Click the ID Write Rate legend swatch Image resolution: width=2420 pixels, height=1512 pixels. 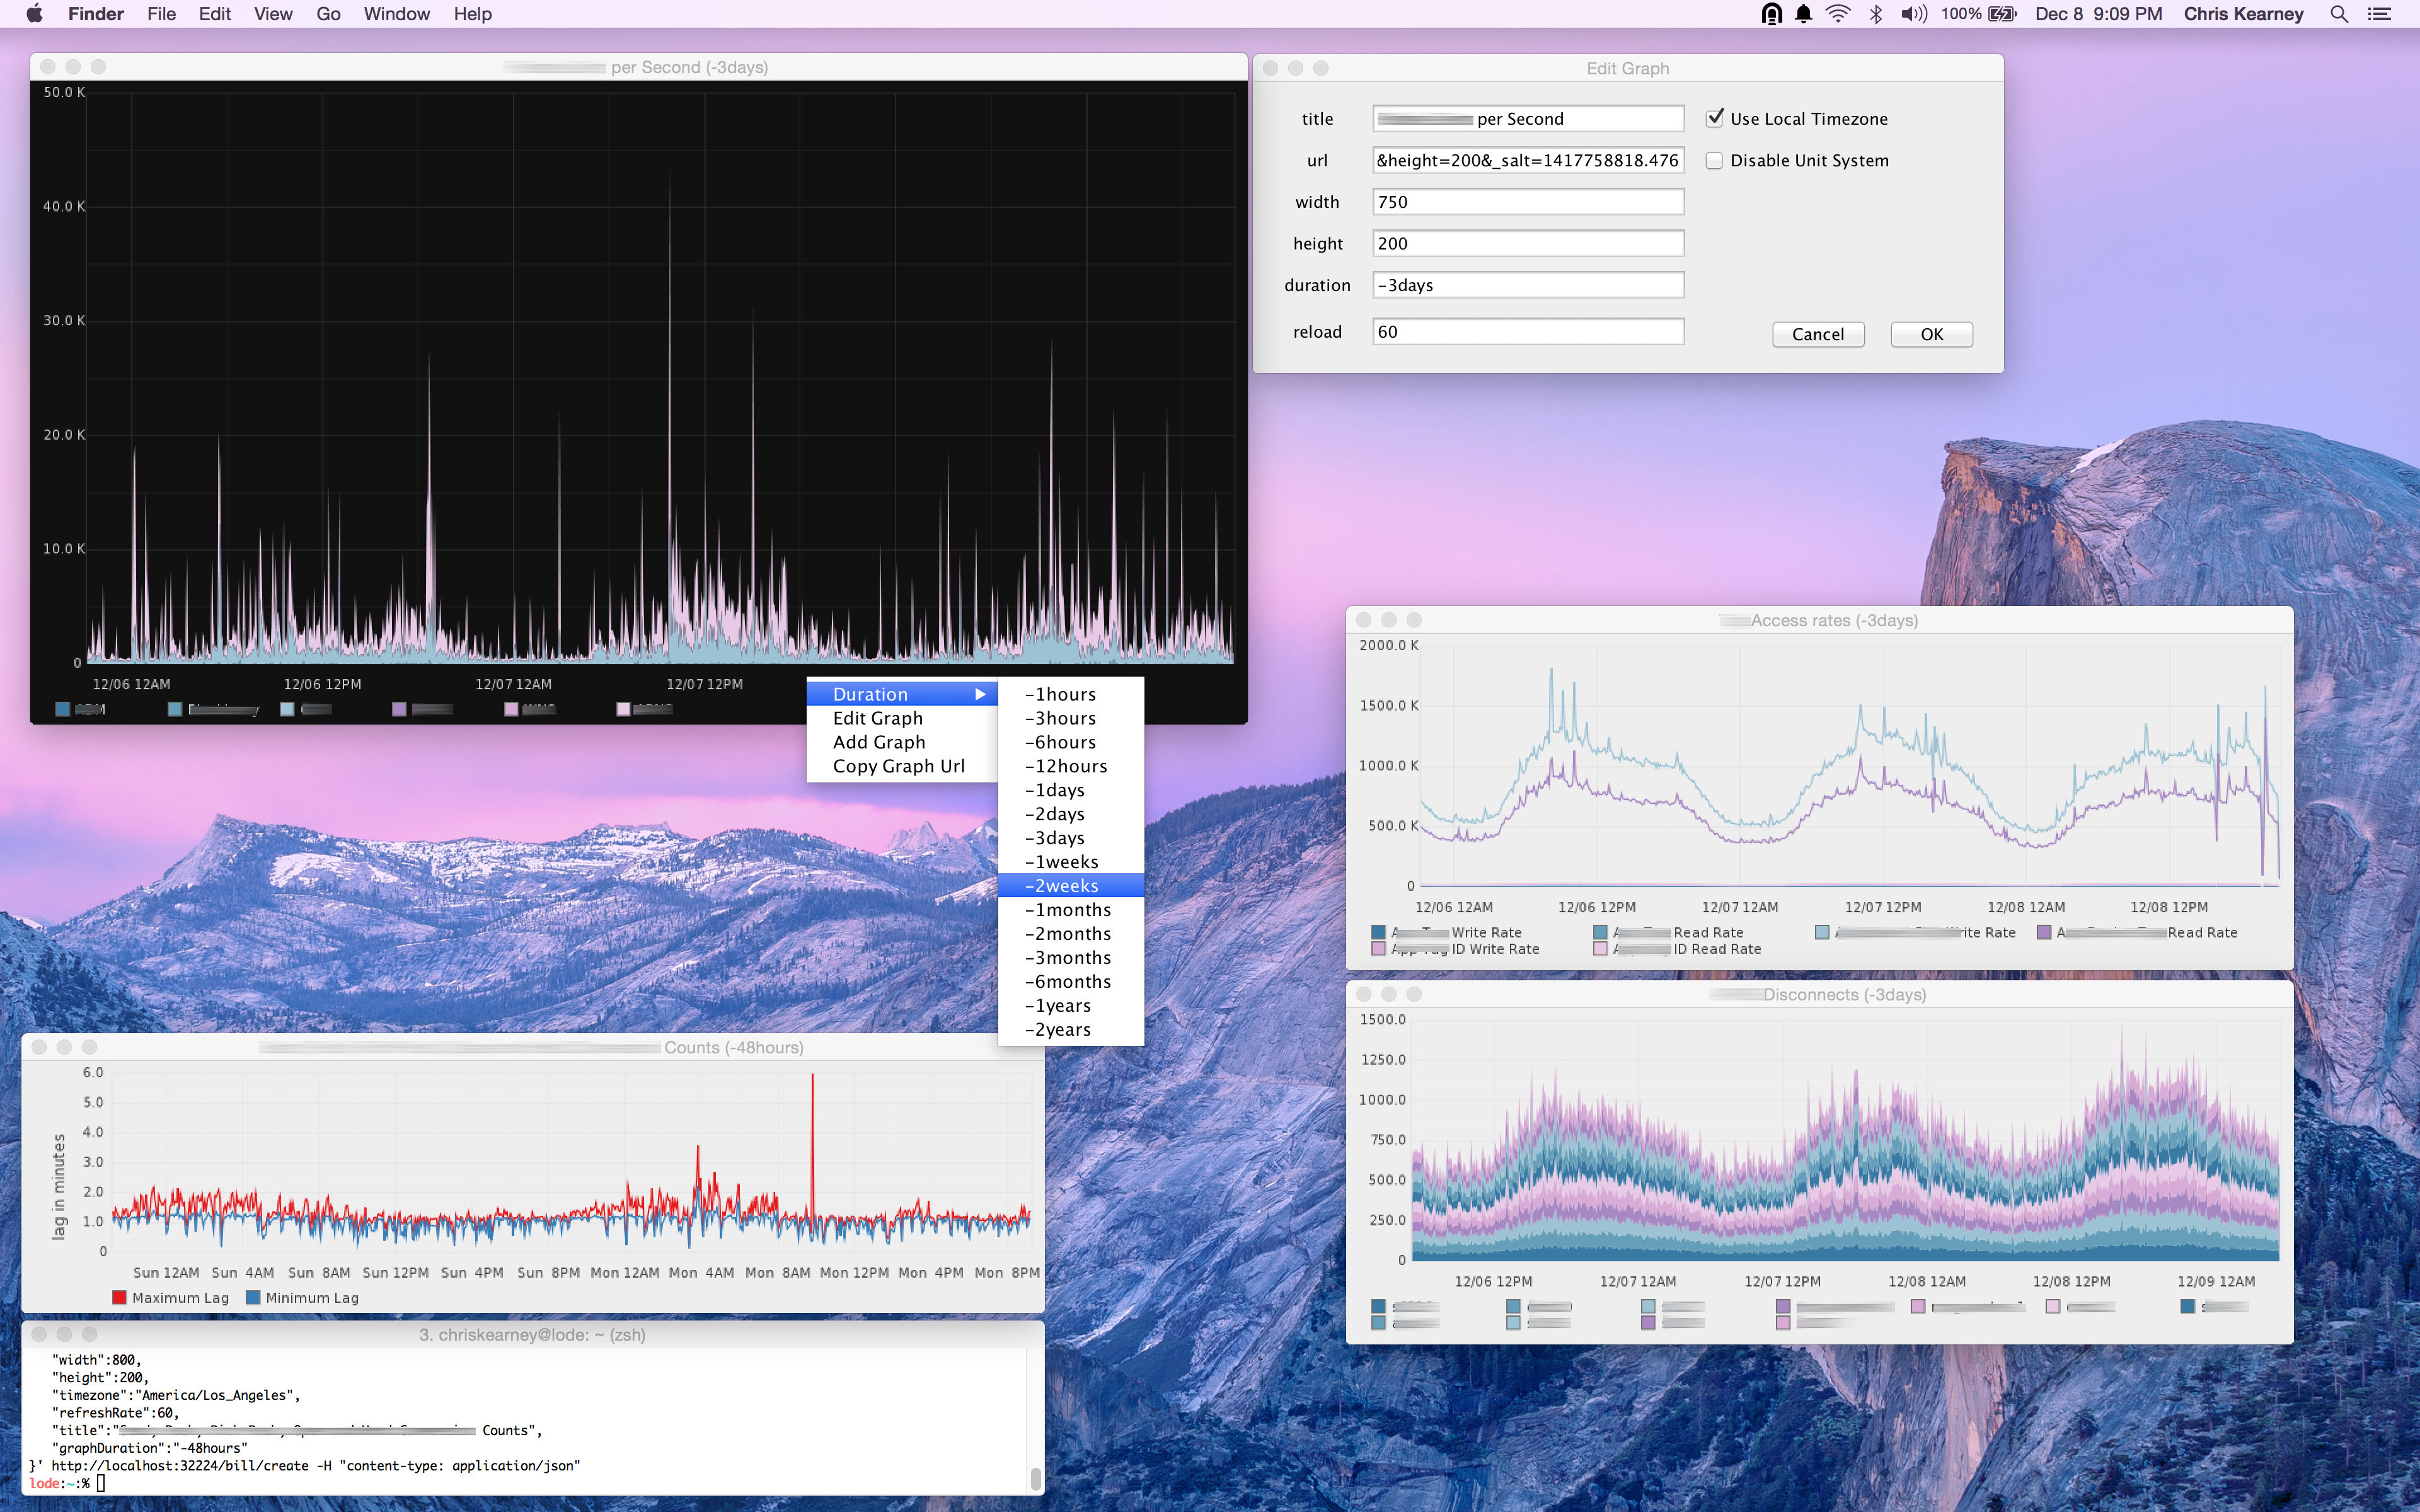coord(1379,949)
